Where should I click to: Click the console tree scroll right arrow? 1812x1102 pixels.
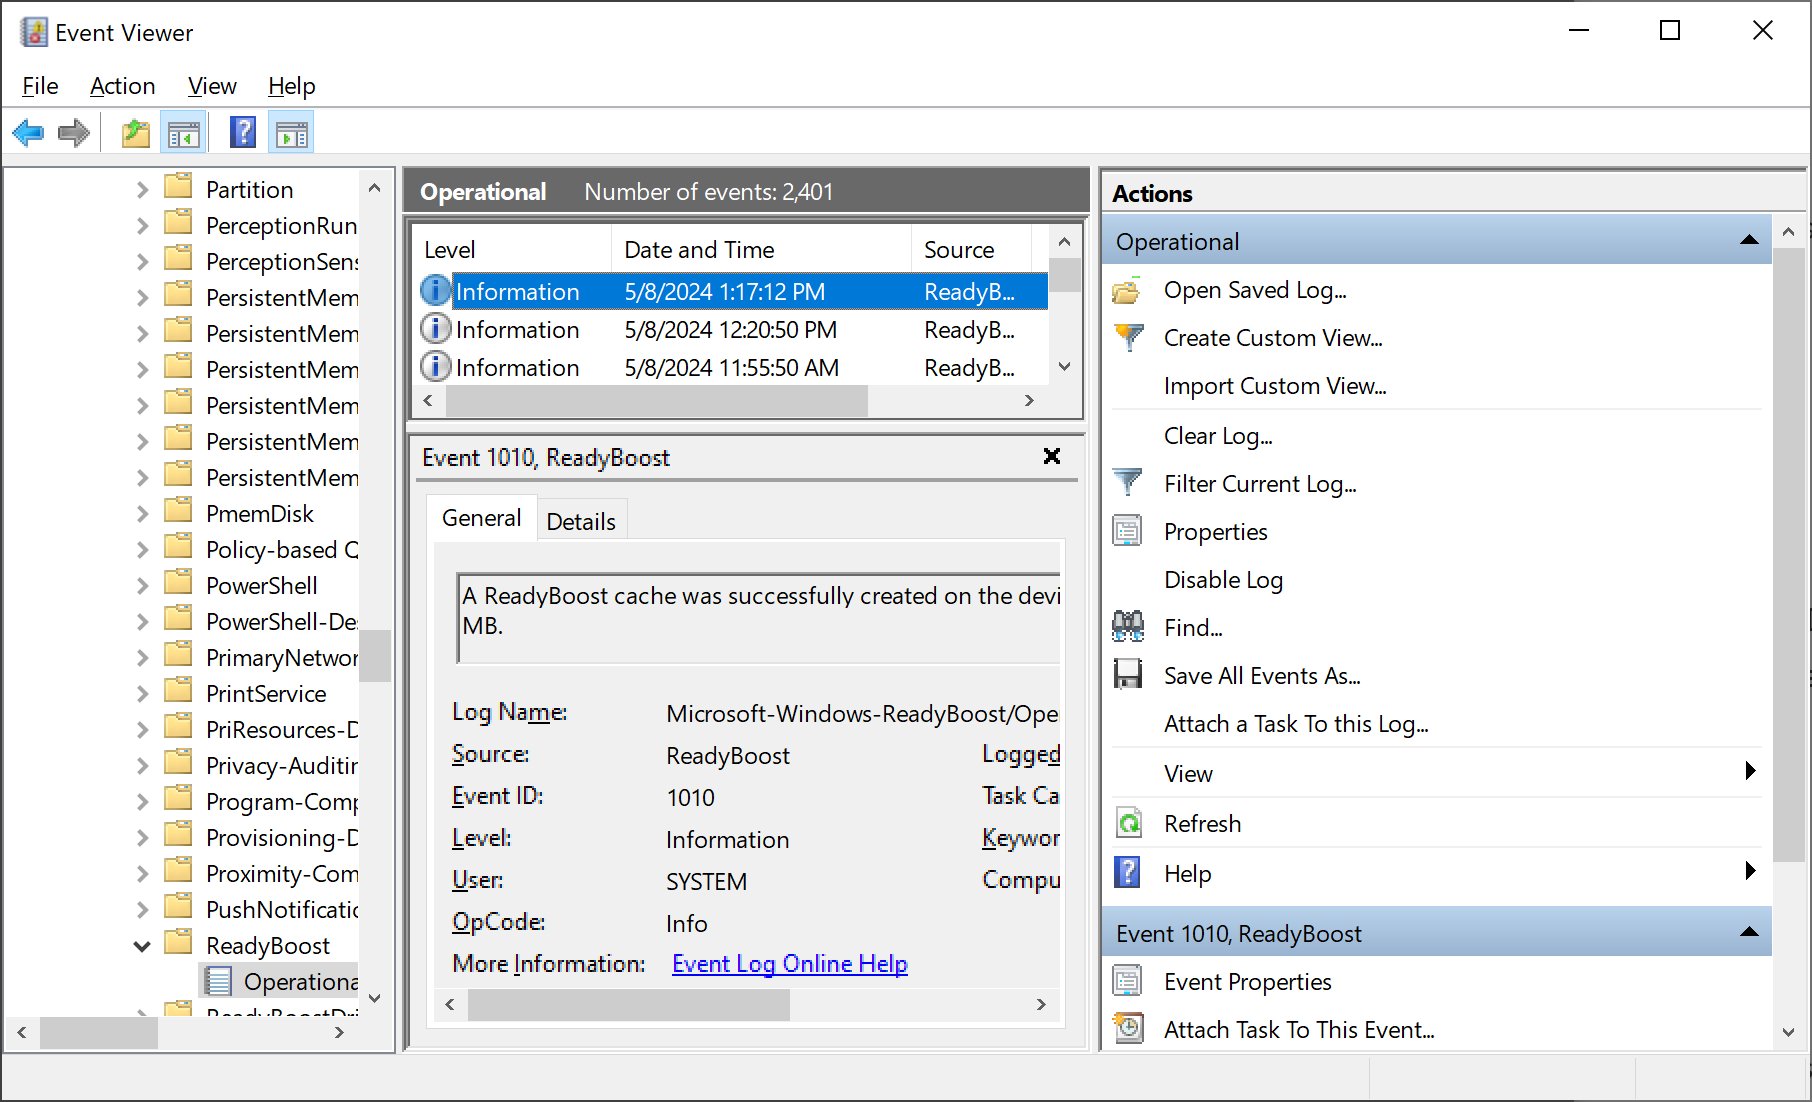point(340,1032)
